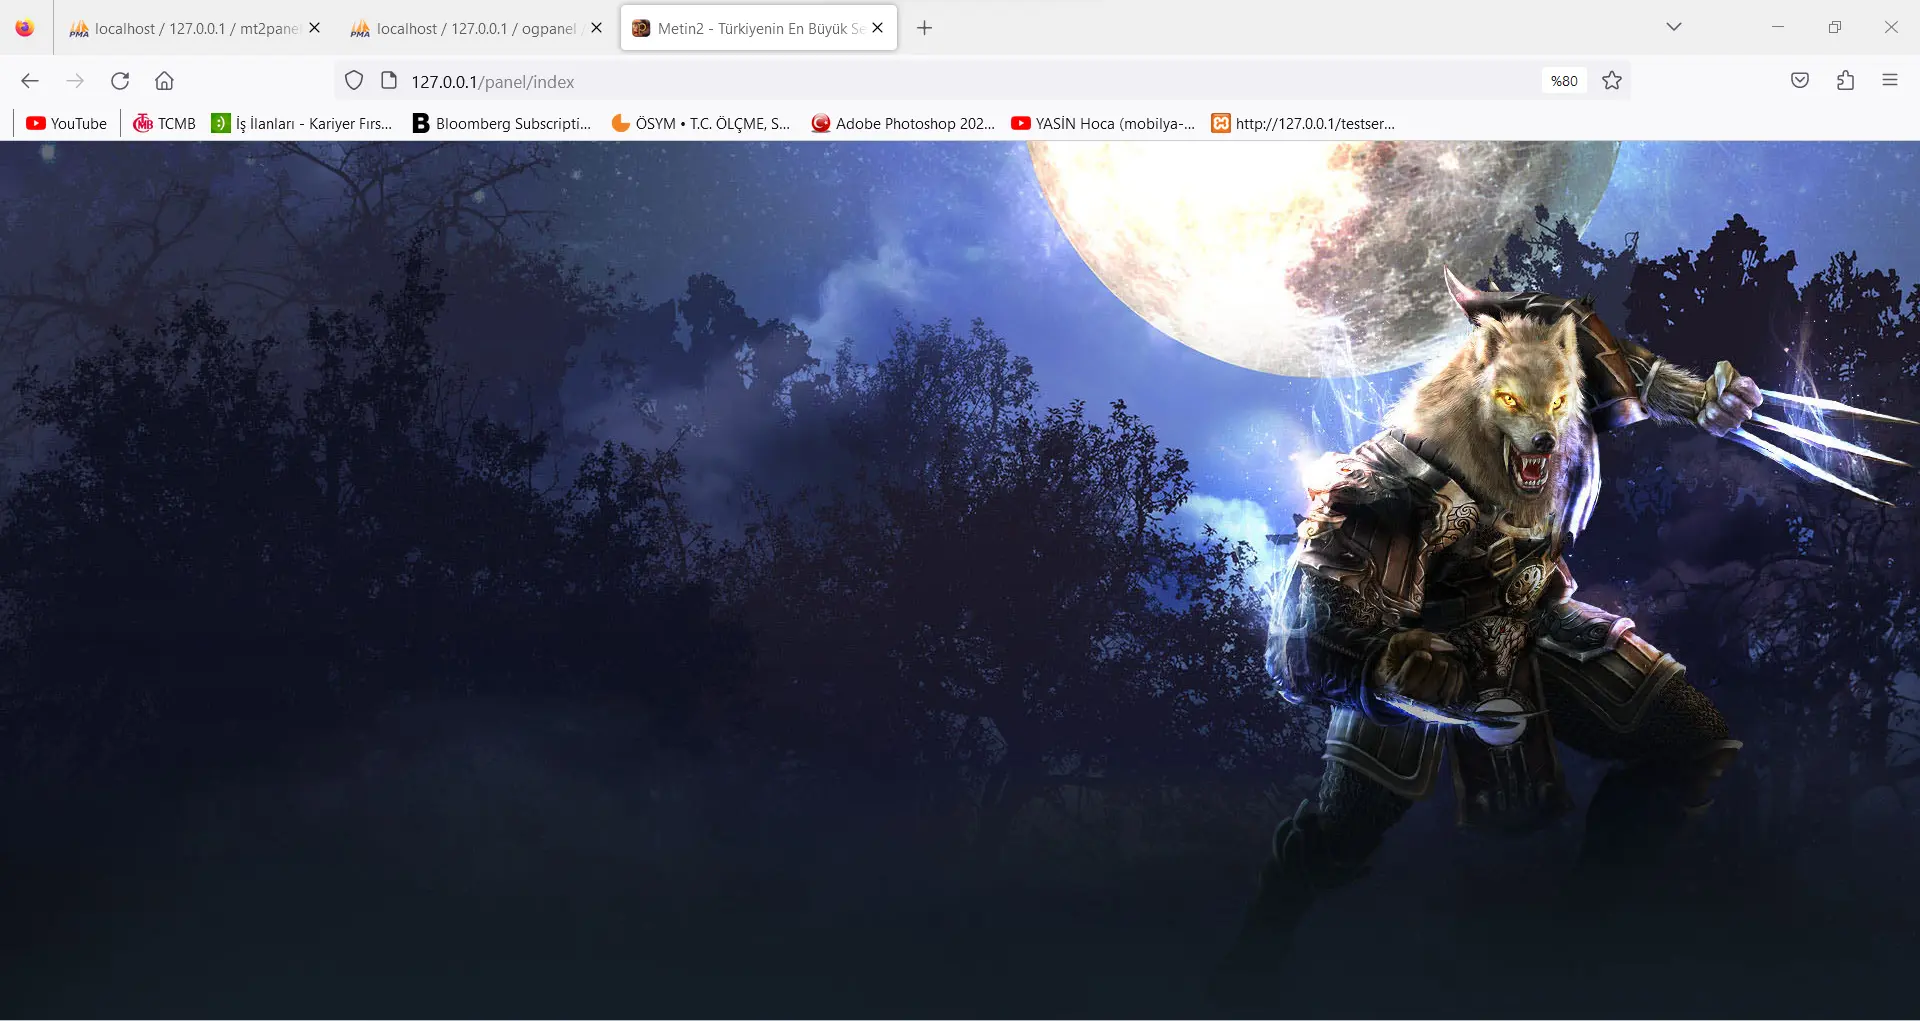This screenshot has width=1920, height=1021.
Task: Open Firefox View icon in tab strip
Action: (25, 28)
